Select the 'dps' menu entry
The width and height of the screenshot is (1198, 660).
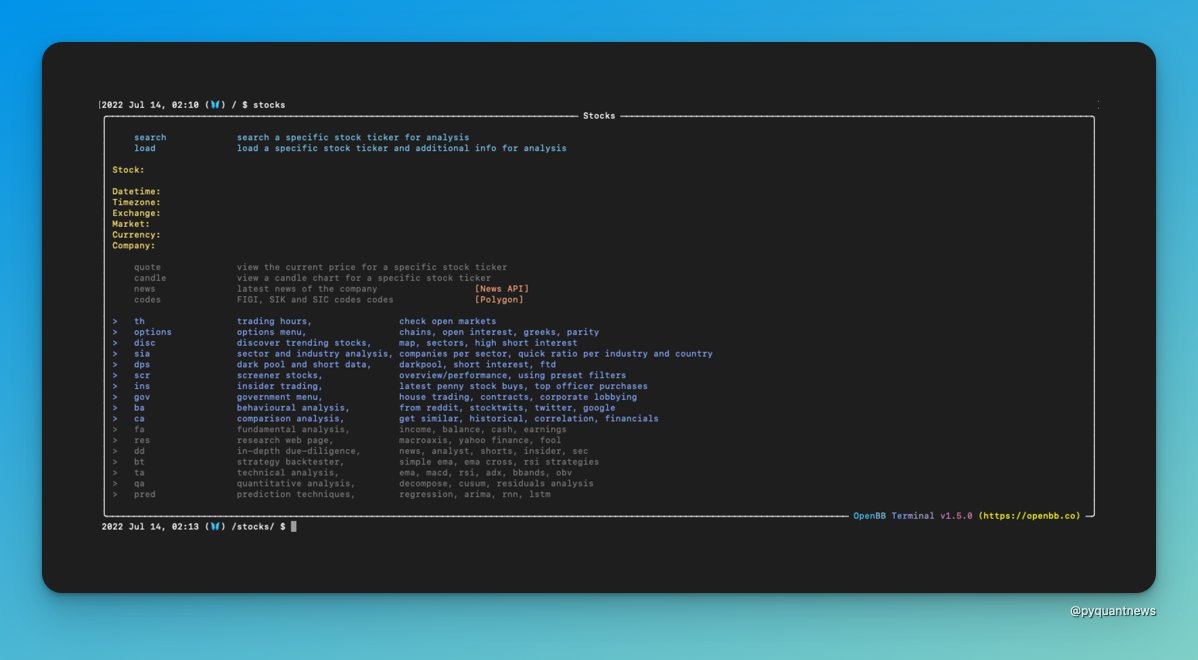click(x=142, y=364)
